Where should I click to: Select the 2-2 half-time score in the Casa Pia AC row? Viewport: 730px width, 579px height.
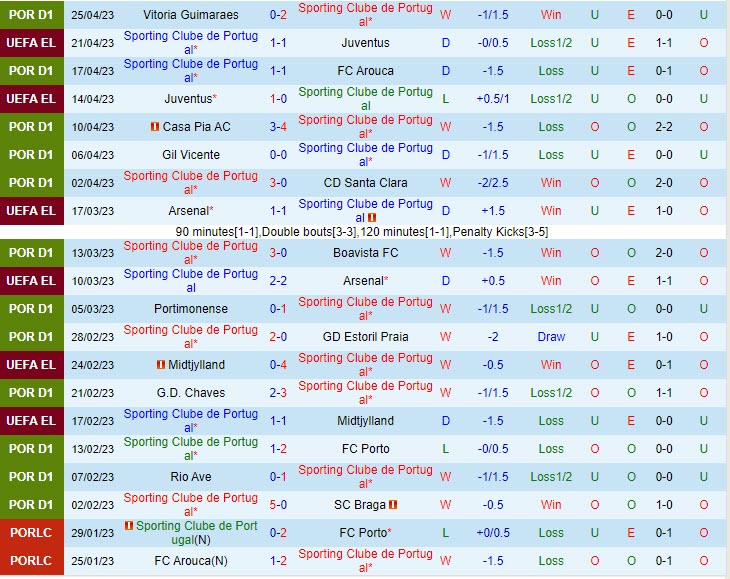pos(663,127)
